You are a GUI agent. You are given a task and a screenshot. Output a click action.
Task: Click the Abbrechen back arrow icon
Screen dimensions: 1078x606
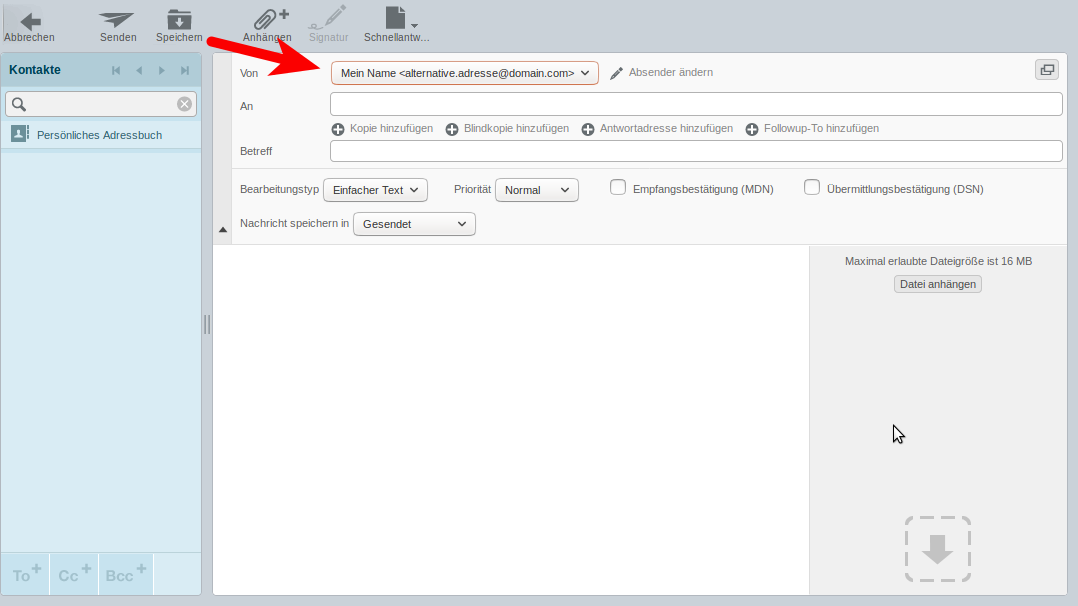pyautogui.click(x=30, y=21)
